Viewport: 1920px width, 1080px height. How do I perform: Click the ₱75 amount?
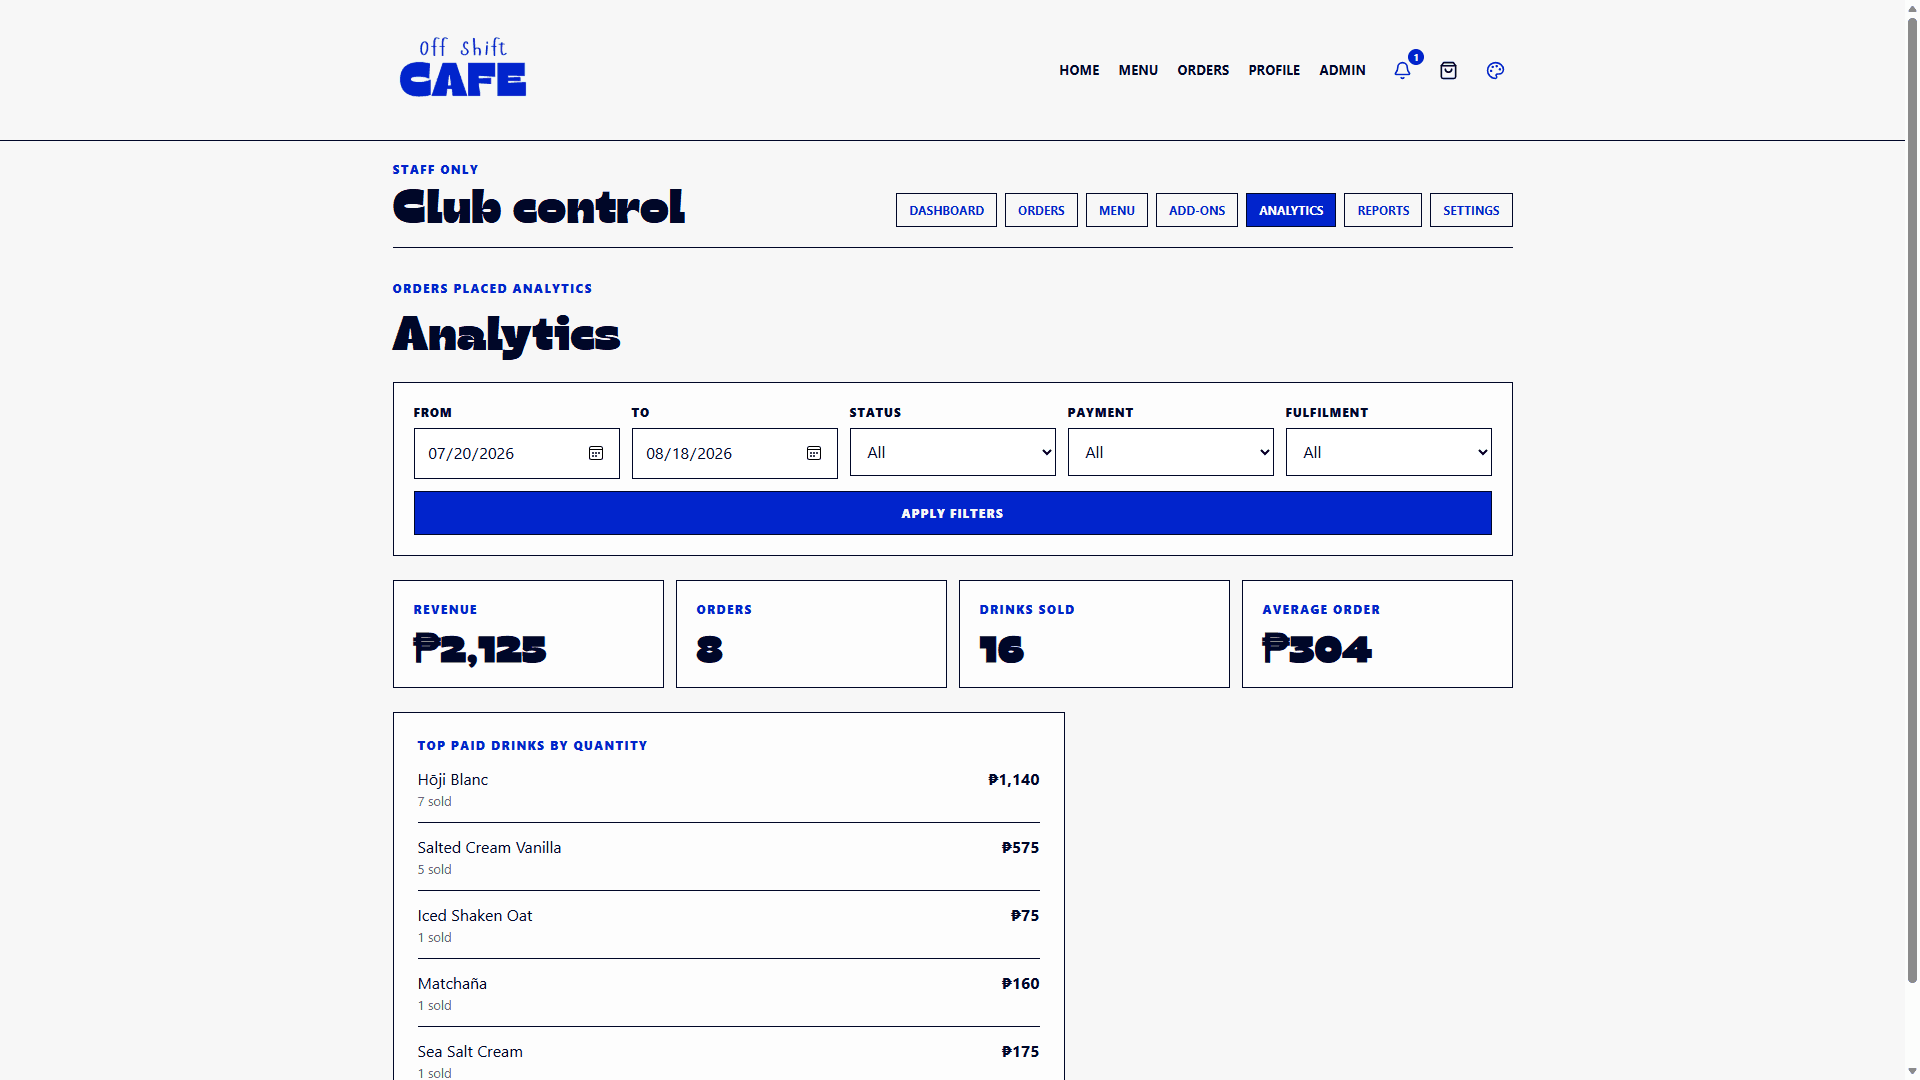(1025, 916)
